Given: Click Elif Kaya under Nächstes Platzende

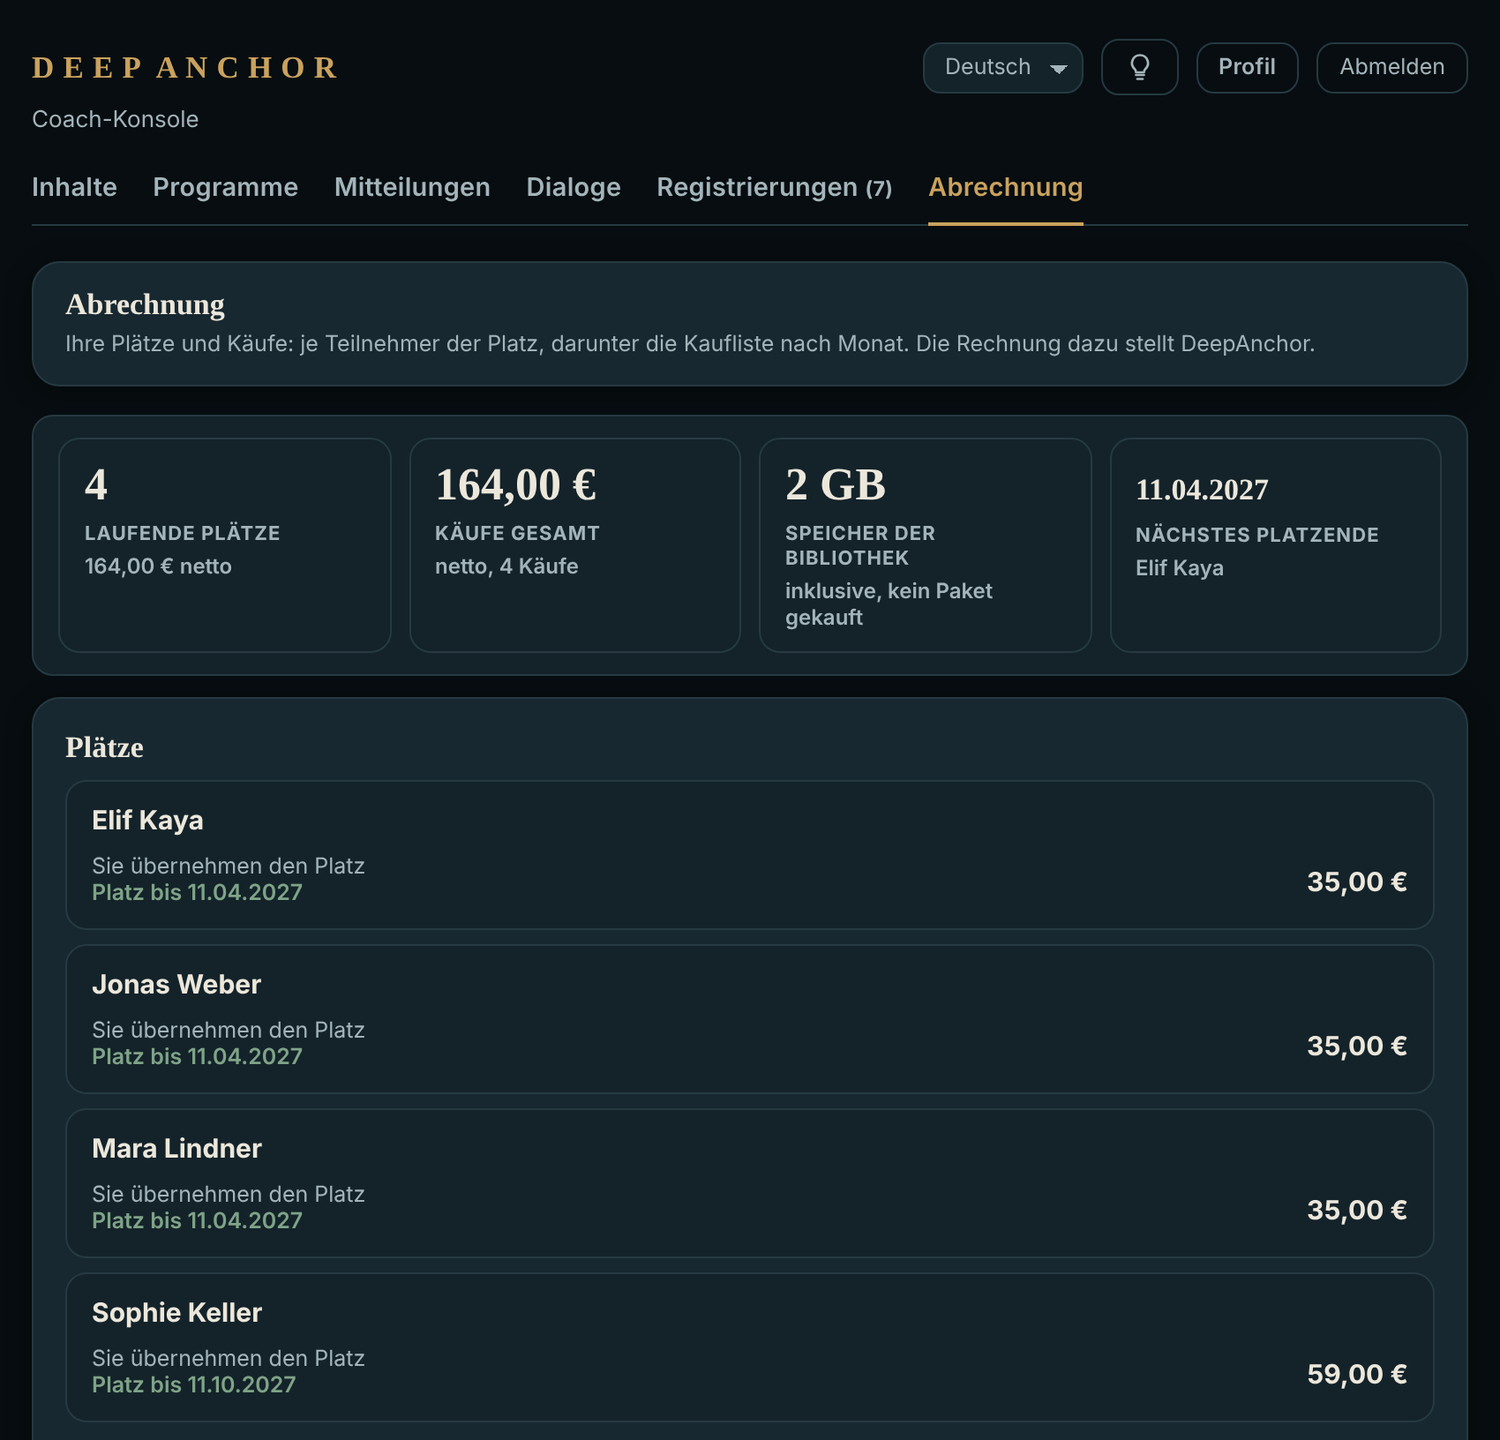Looking at the screenshot, I should click(x=1179, y=568).
